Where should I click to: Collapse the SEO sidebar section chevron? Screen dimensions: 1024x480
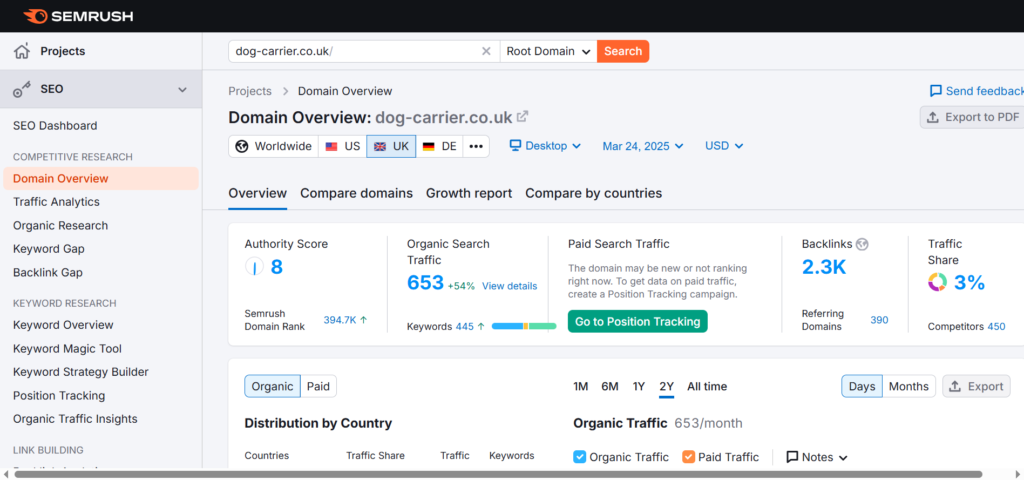tap(182, 89)
